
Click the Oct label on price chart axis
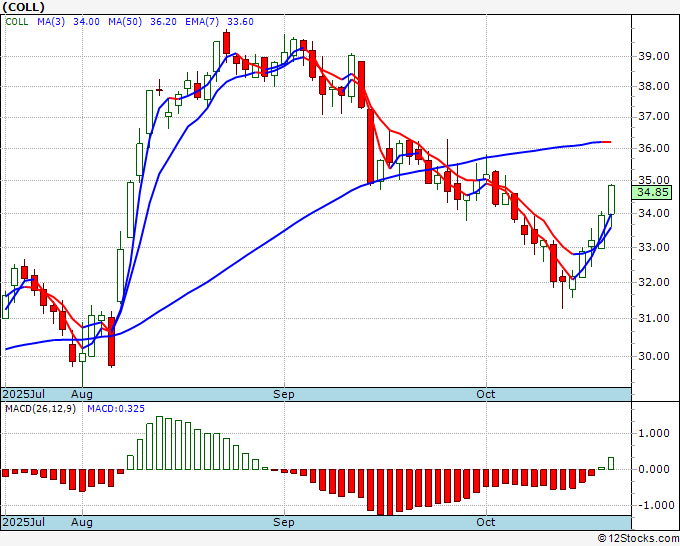coord(485,394)
